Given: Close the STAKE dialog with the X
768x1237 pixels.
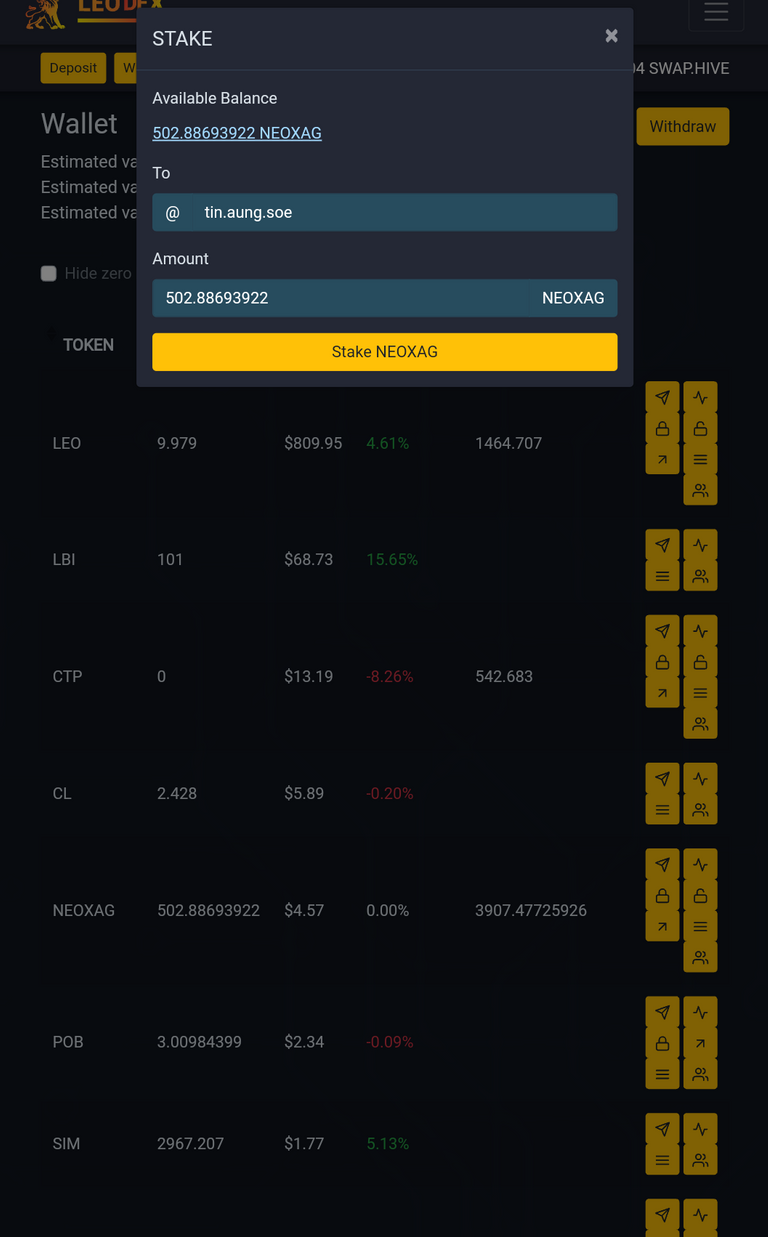Looking at the screenshot, I should [611, 36].
